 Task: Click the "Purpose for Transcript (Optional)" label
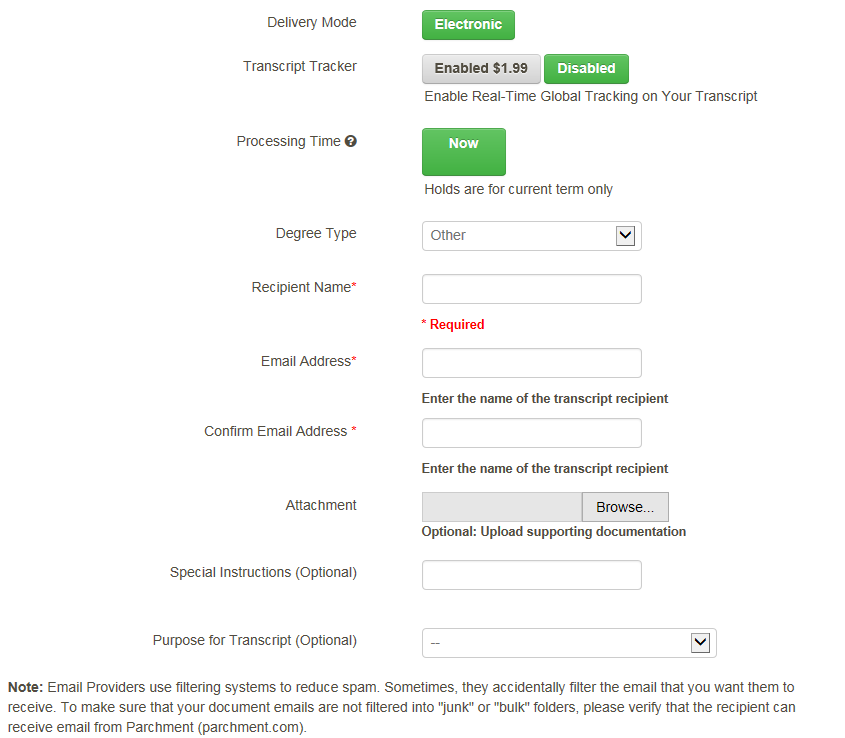254,640
